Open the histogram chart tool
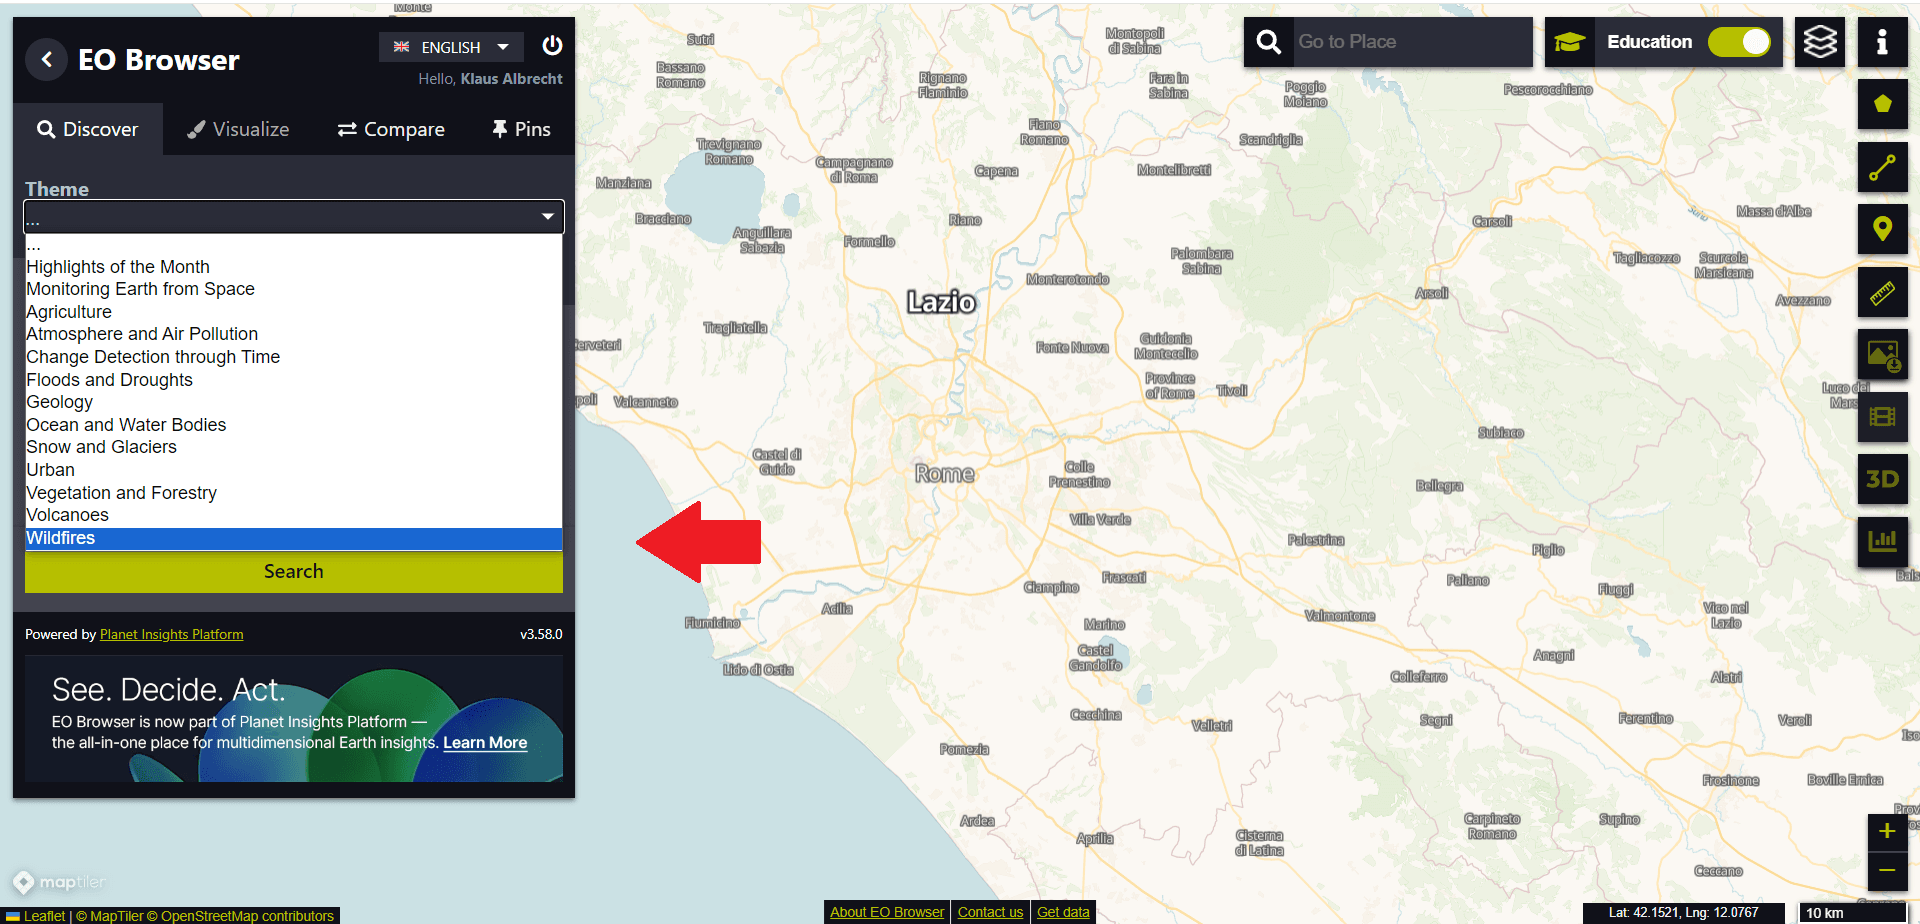The height and width of the screenshot is (924, 1920). pyautogui.click(x=1882, y=542)
